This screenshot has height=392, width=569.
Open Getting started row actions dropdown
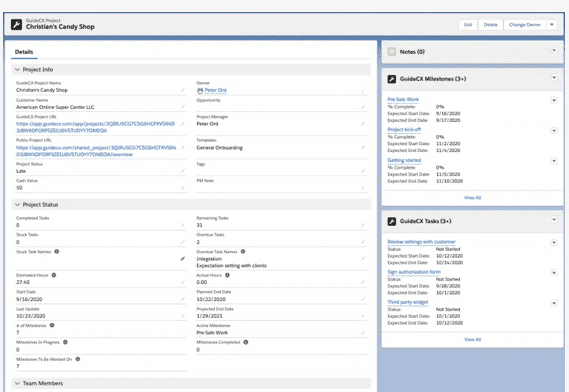point(554,161)
